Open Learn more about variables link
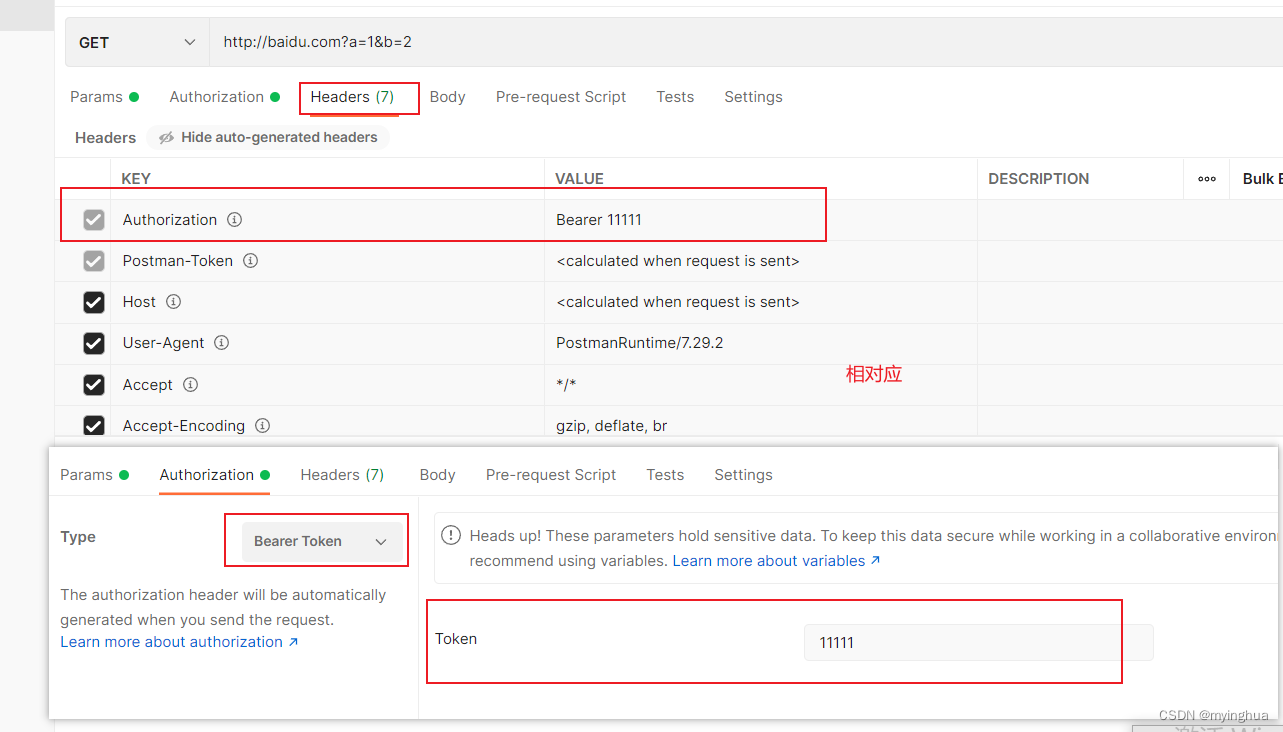 (776, 561)
